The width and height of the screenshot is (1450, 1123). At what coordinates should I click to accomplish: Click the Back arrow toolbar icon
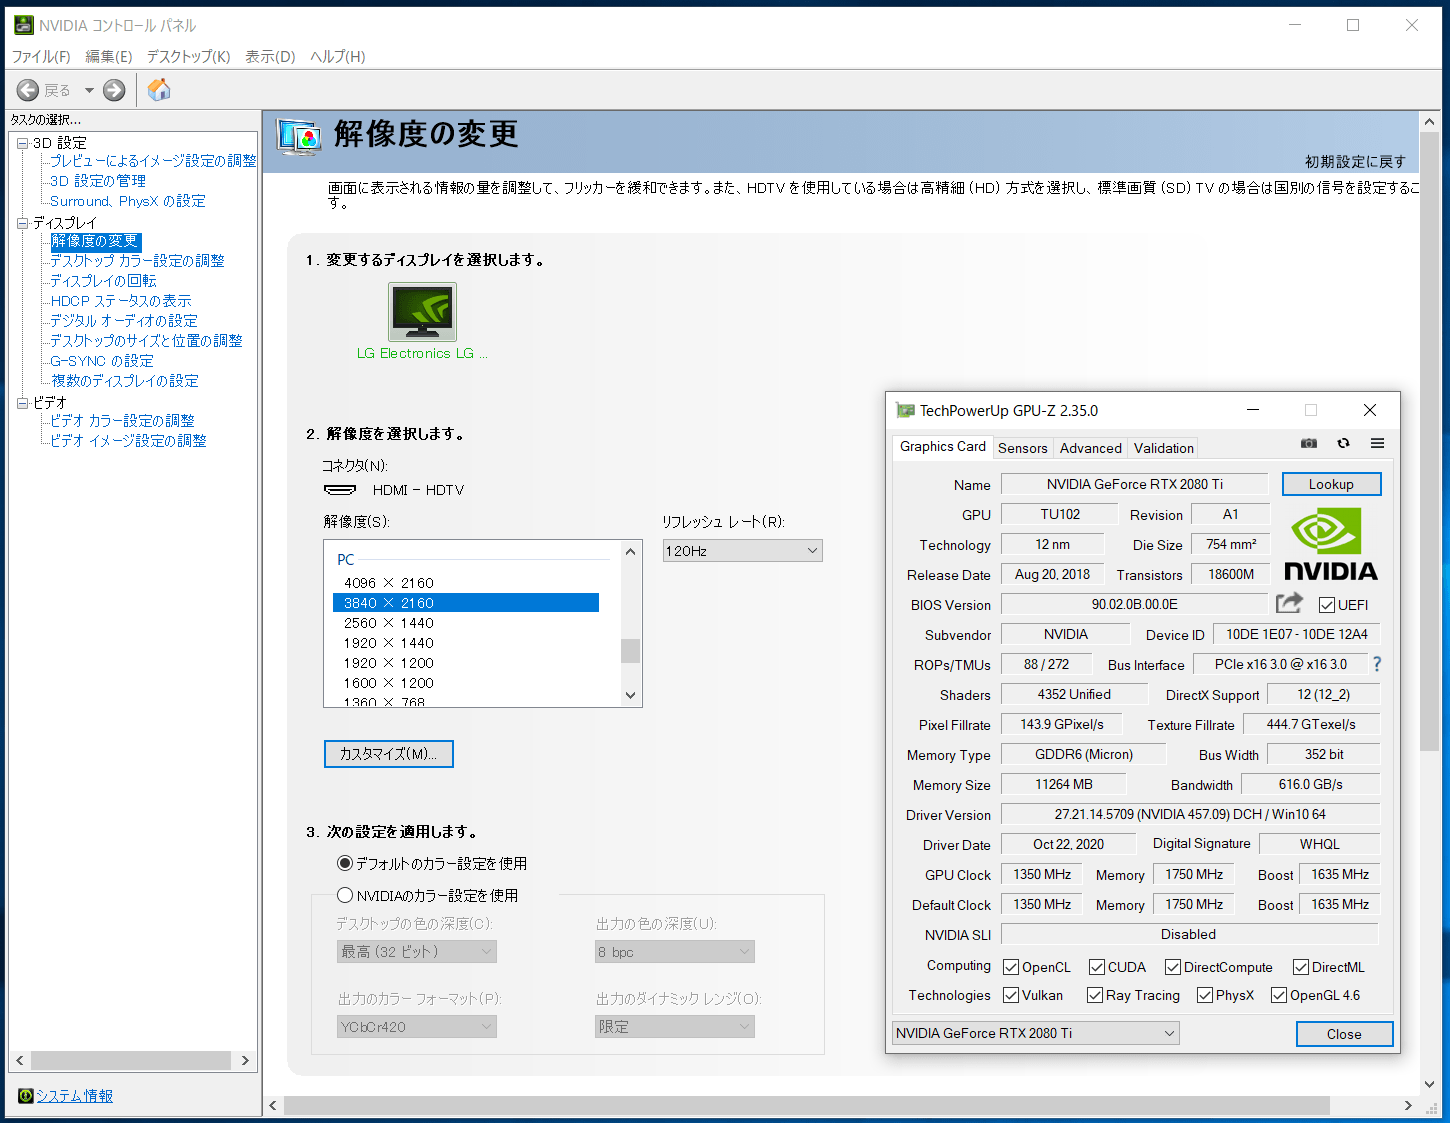coord(28,90)
